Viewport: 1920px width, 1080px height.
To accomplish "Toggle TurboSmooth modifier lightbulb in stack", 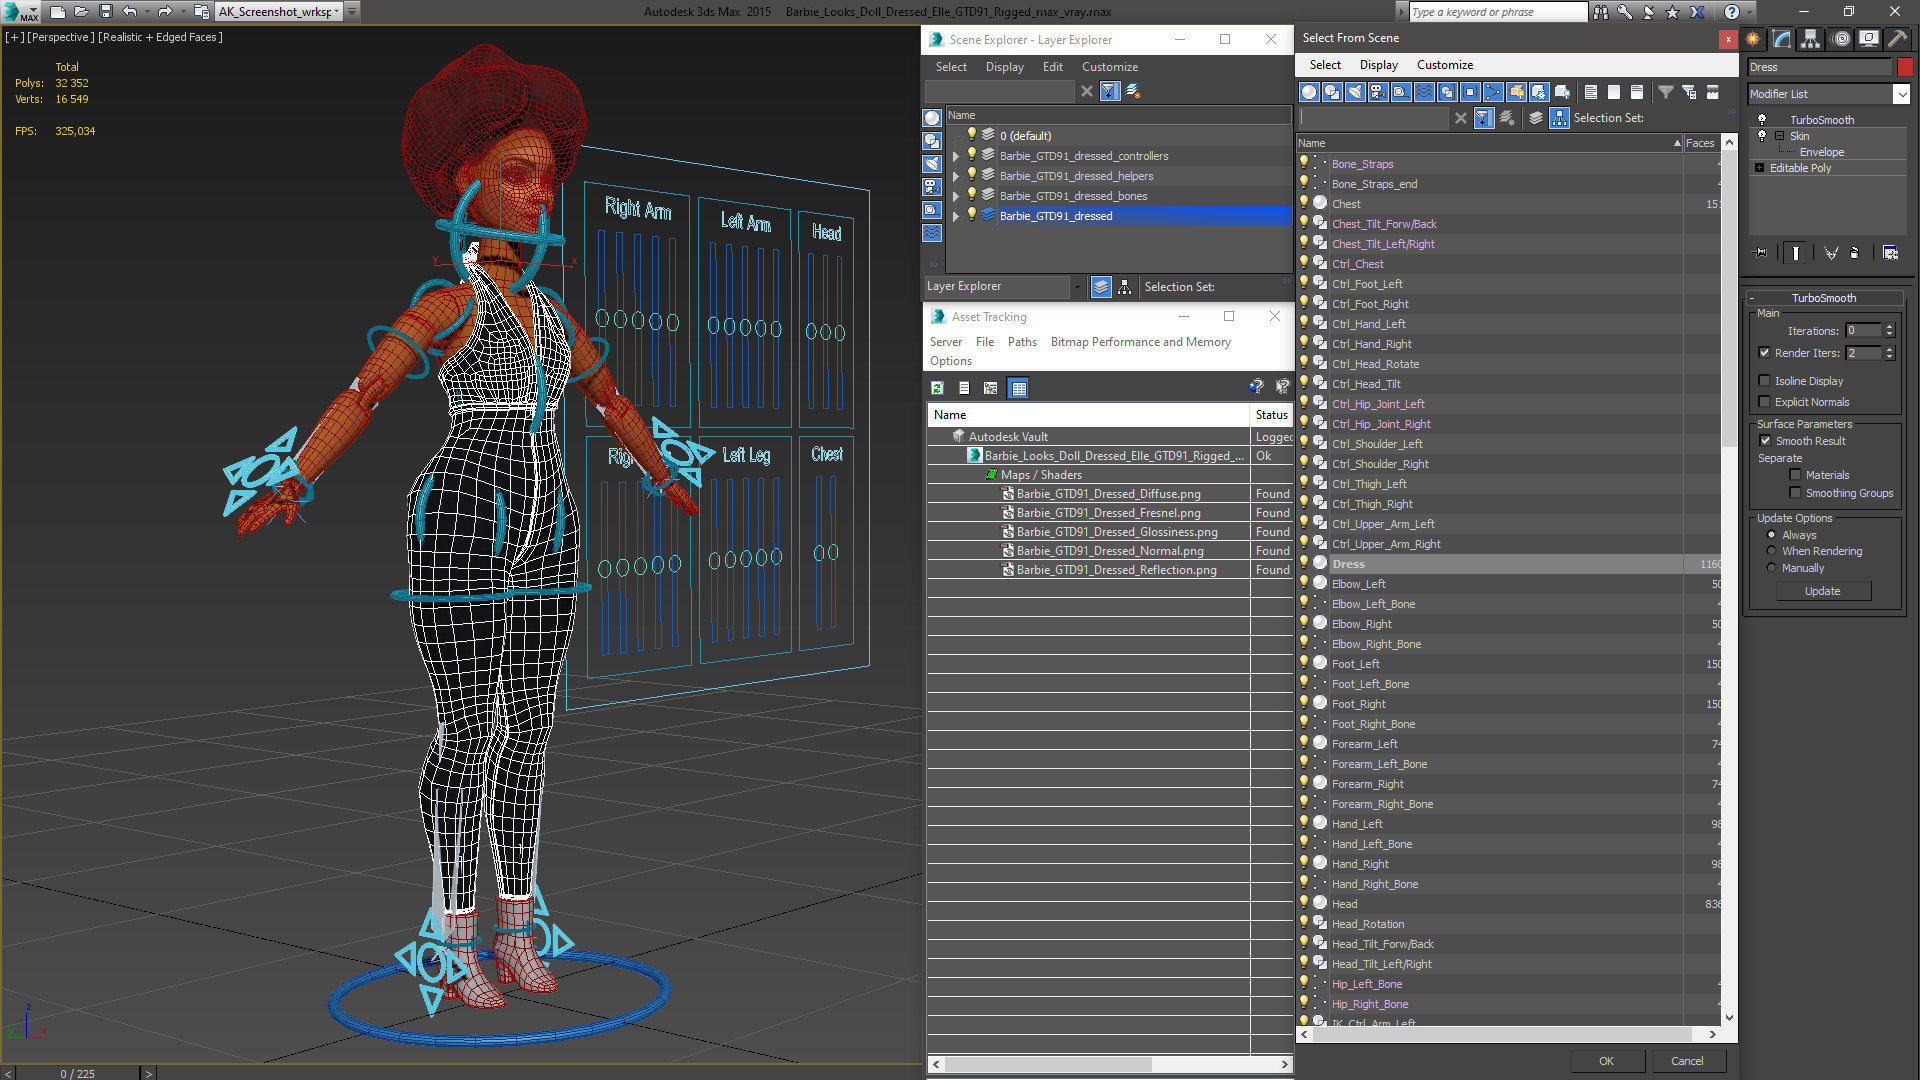I will [x=1762, y=120].
